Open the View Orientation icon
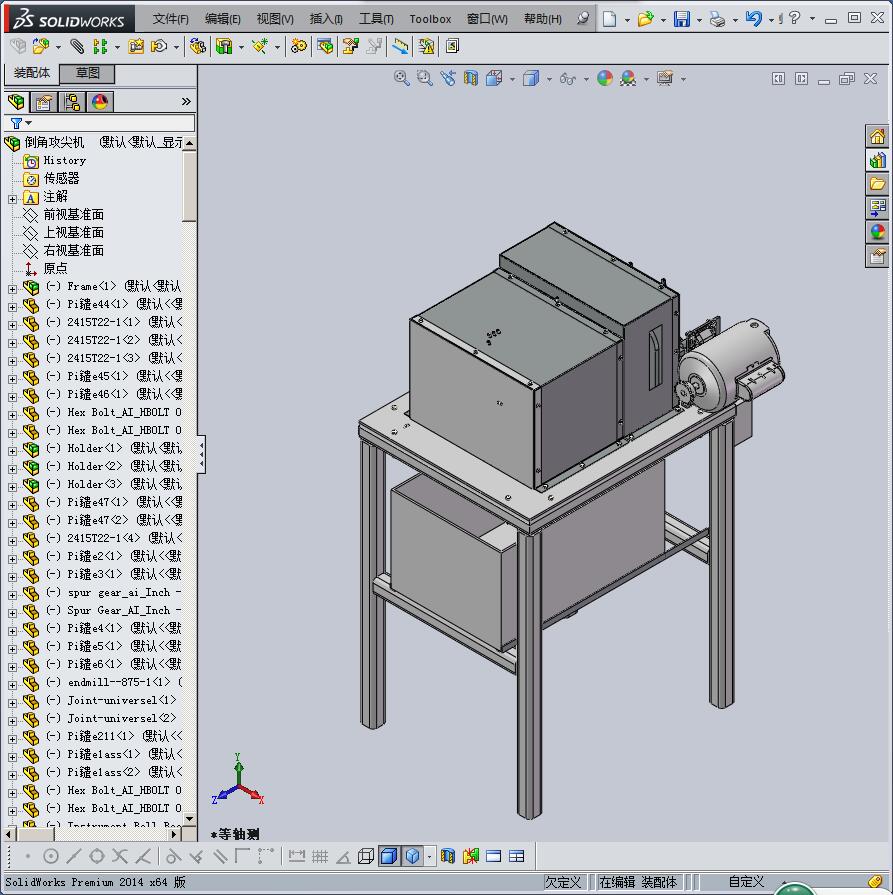This screenshot has height=895, width=893. (x=494, y=78)
